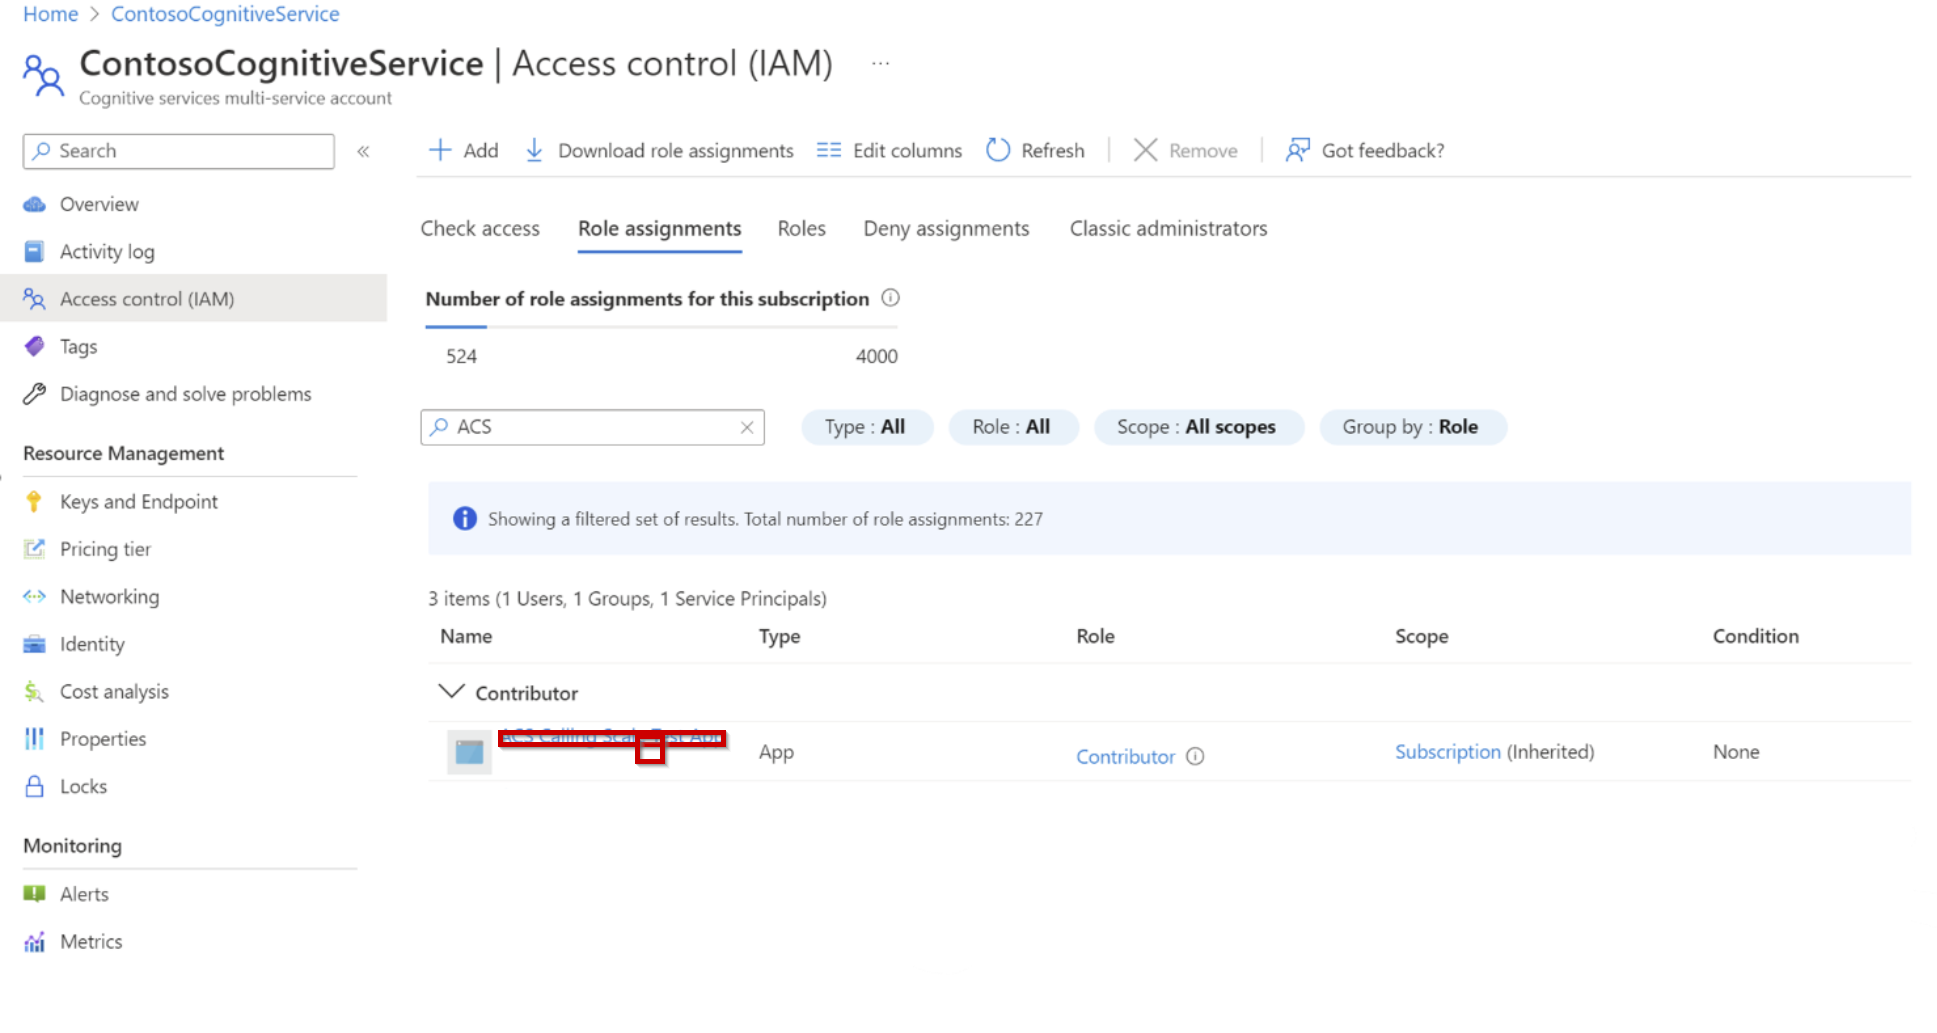Open ContosoCognitiveService breadcrumb link
1937x1033 pixels.
(x=225, y=14)
